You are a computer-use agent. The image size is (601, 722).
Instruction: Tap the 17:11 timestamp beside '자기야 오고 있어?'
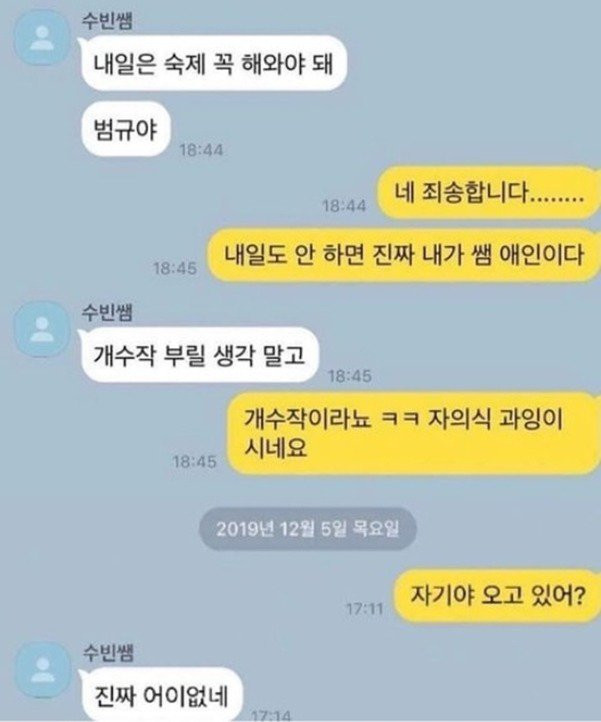click(365, 609)
